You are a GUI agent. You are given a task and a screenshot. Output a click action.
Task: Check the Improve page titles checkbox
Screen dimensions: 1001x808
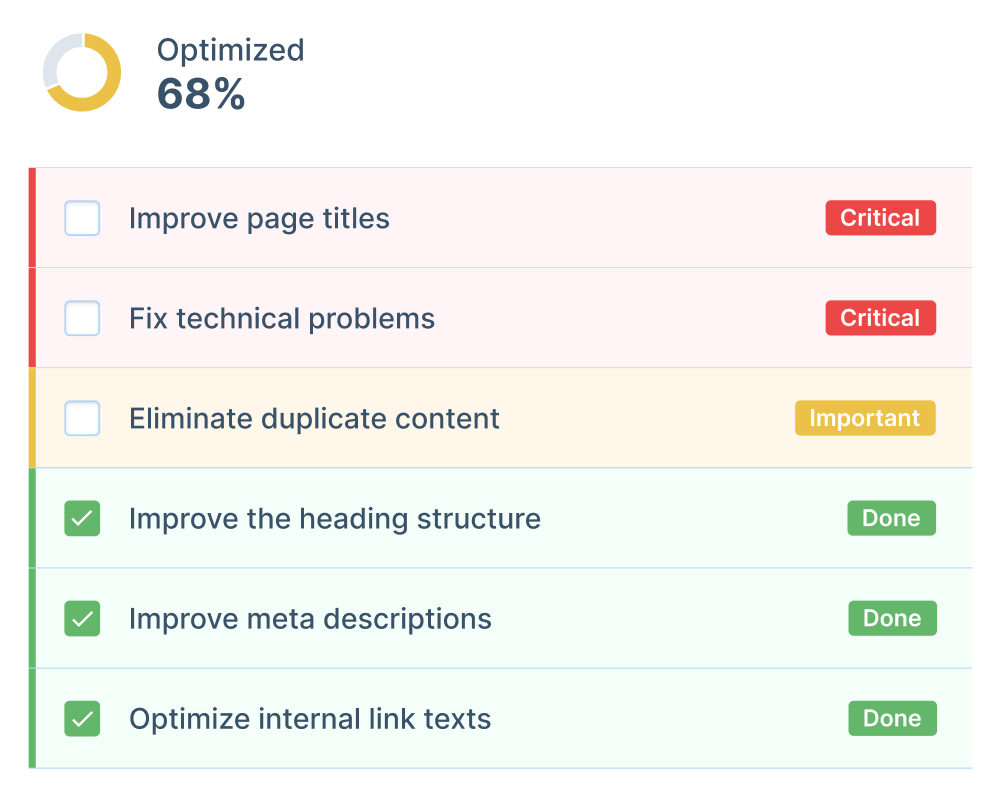(82, 218)
